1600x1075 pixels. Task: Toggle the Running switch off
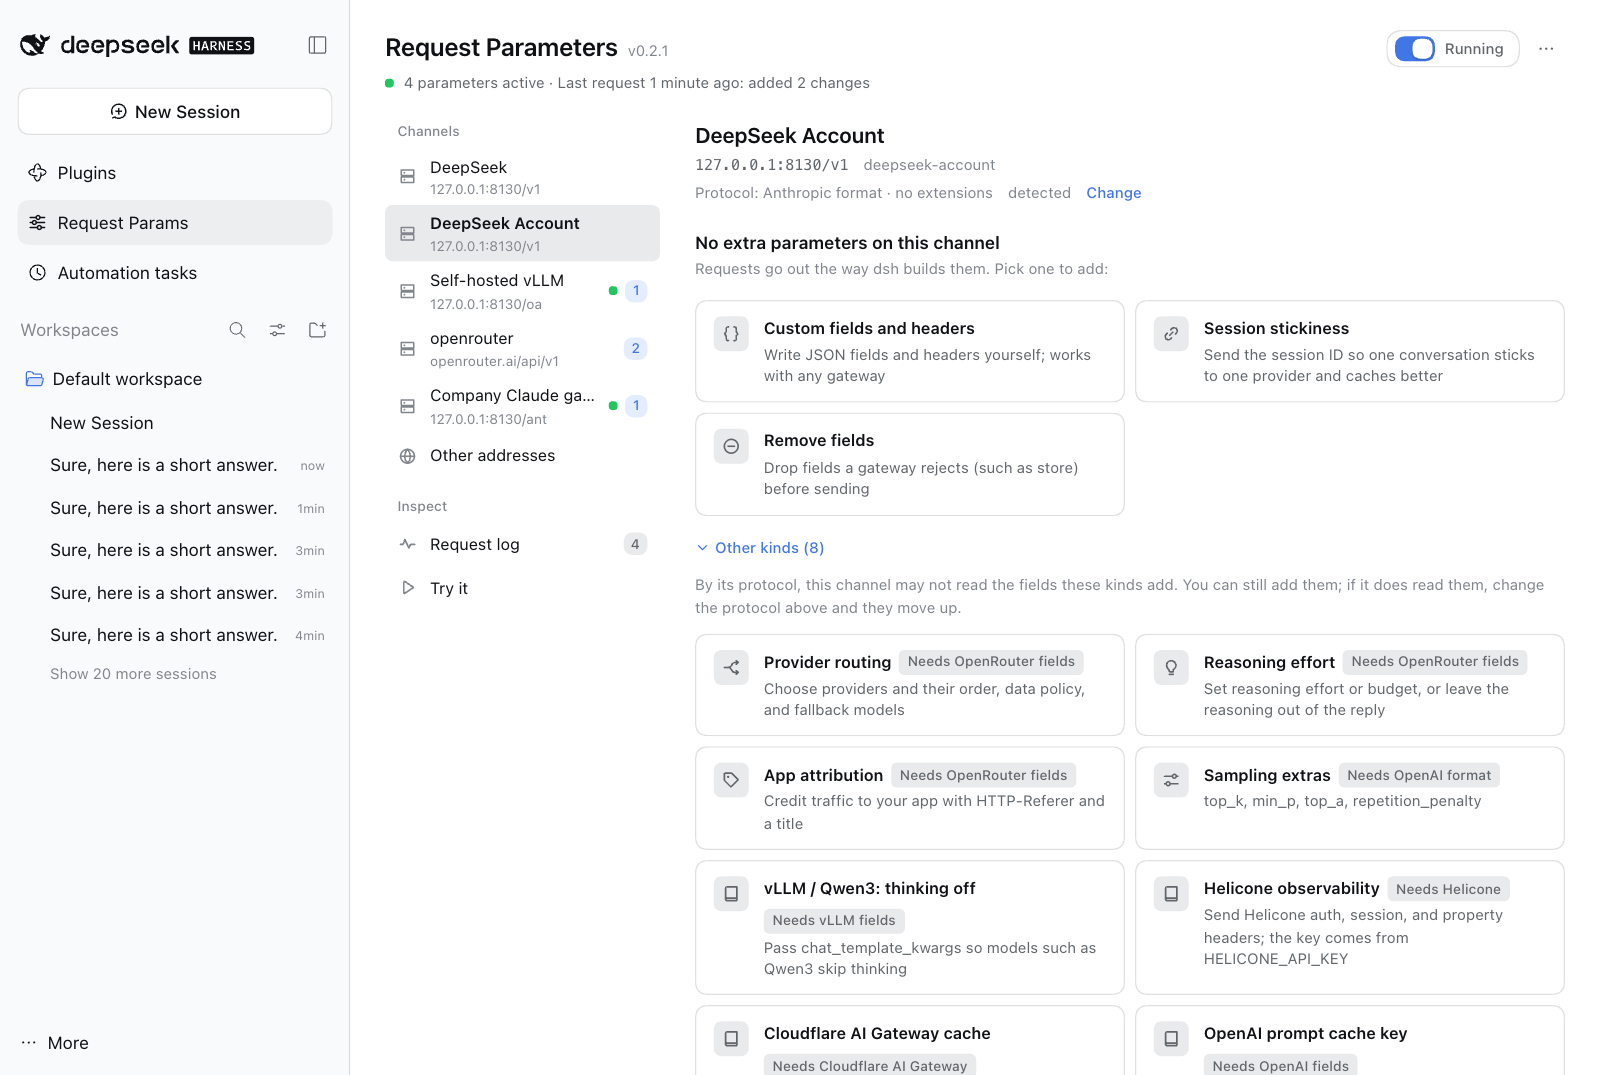1415,49
